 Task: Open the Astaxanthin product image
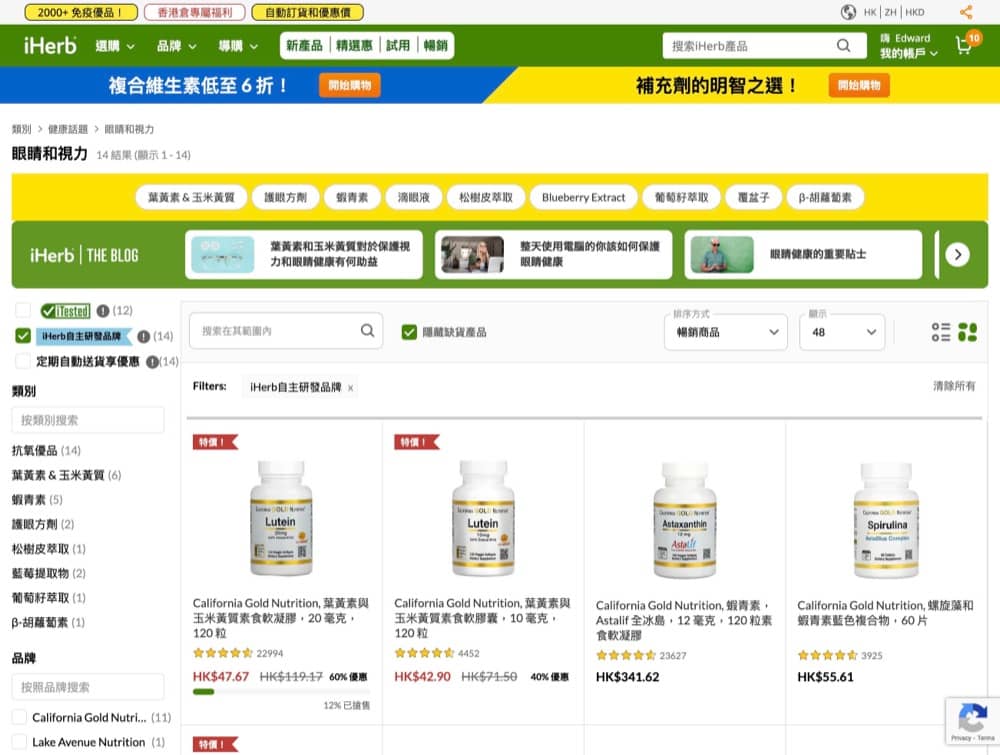pyautogui.click(x=684, y=520)
